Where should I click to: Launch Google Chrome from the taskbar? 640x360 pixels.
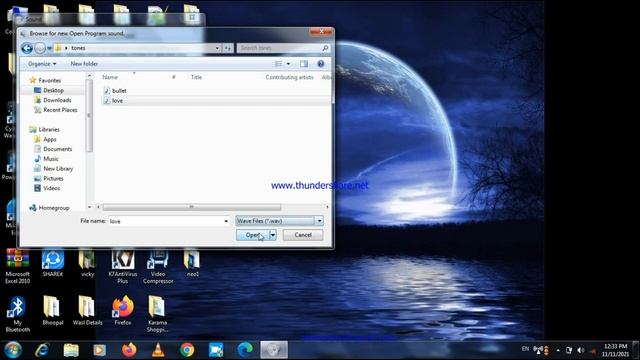coord(187,350)
